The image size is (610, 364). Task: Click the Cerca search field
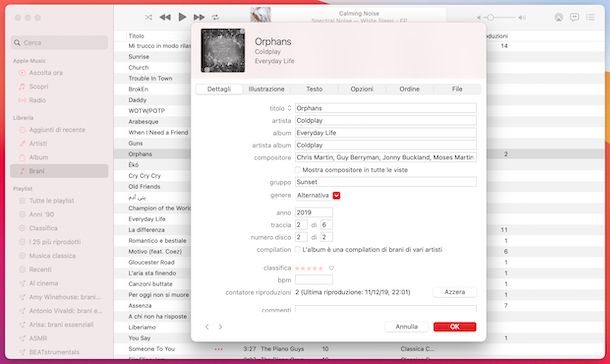coord(59,42)
